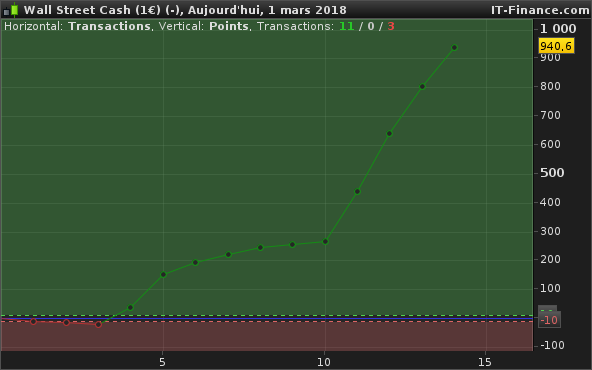Select the data point at transaction 10
592x370 pixels.
(325, 242)
